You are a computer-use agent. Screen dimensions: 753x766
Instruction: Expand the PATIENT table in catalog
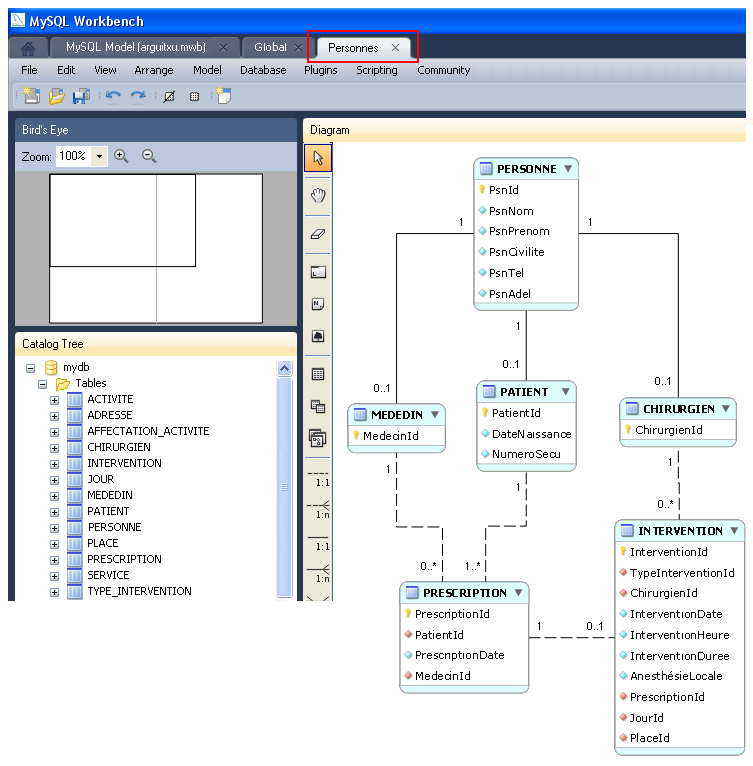point(54,512)
